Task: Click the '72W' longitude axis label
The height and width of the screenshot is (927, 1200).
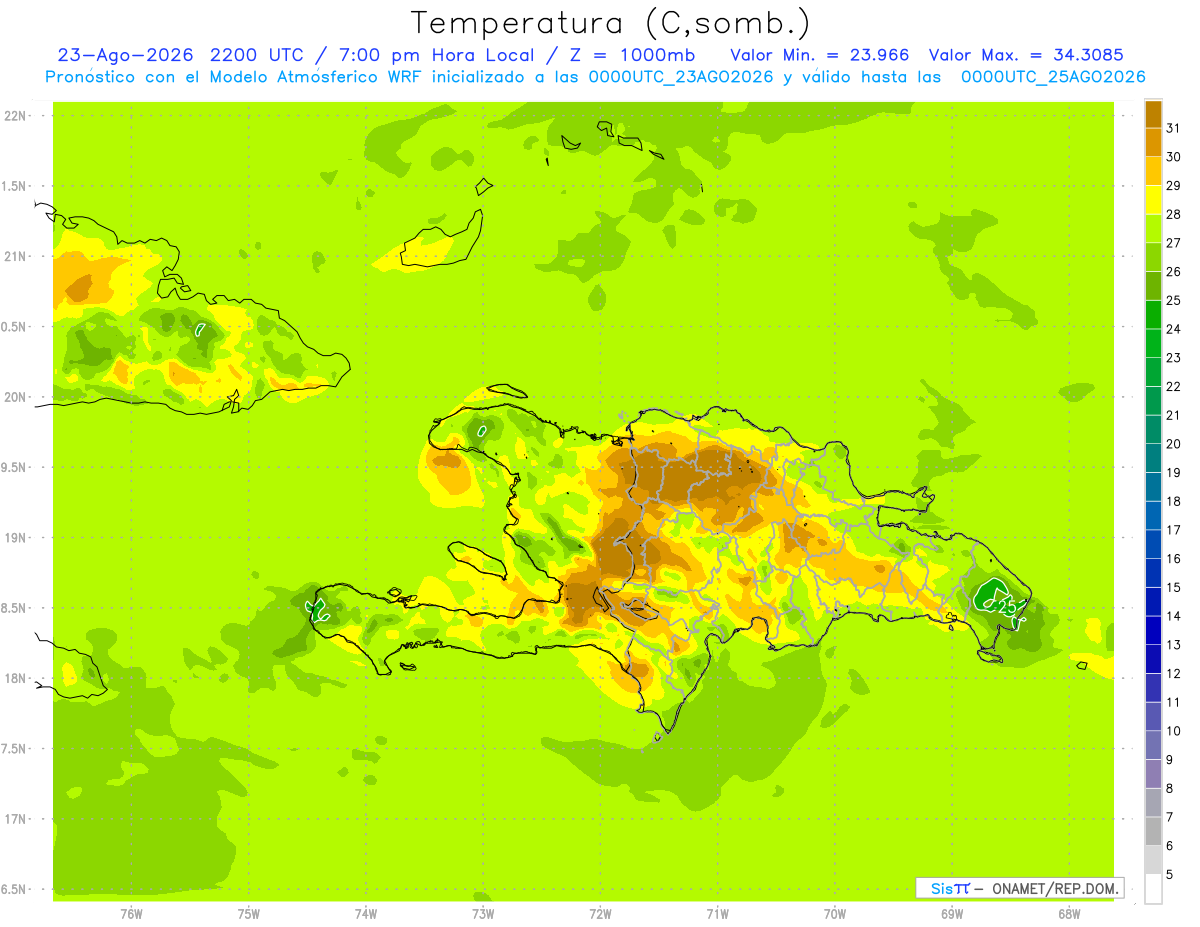Action: (599, 913)
